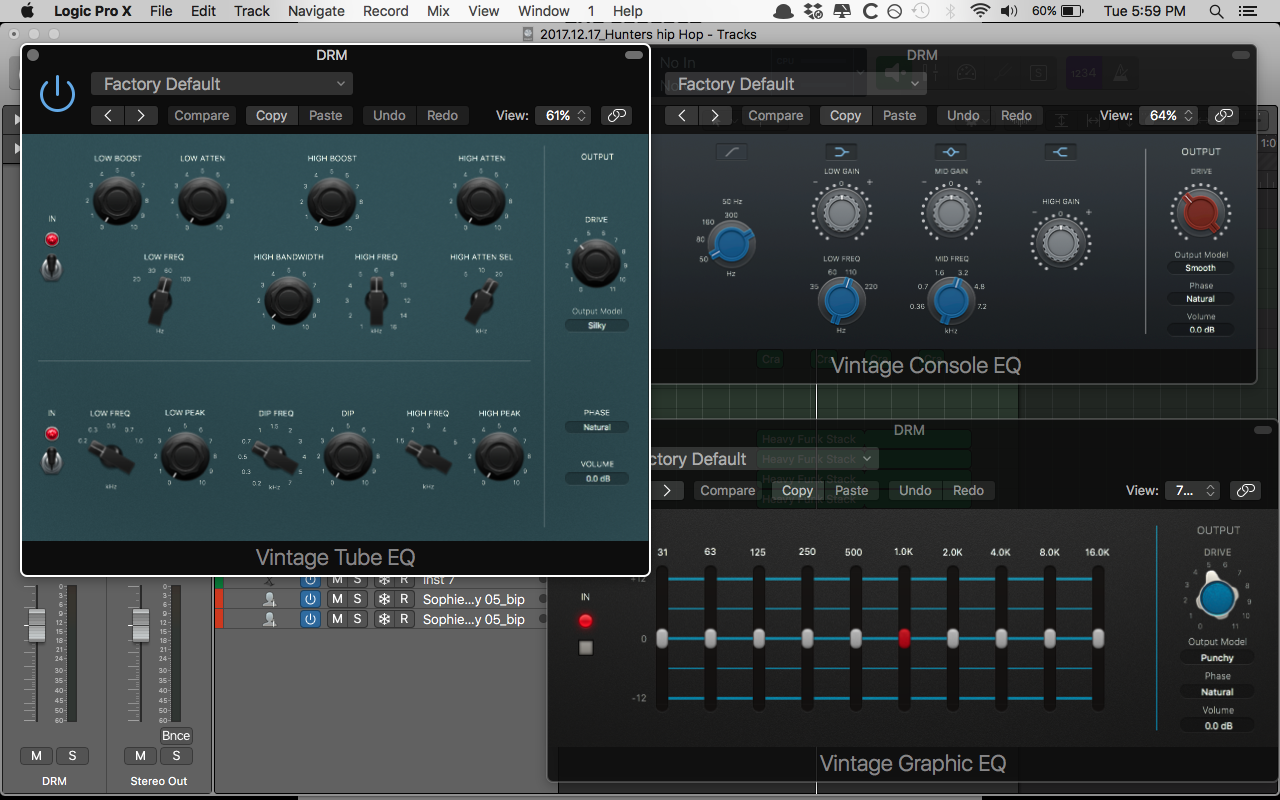Toggle the high shelf button above HIGH GAIN
This screenshot has height=800, width=1280.
pyautogui.click(x=1059, y=152)
